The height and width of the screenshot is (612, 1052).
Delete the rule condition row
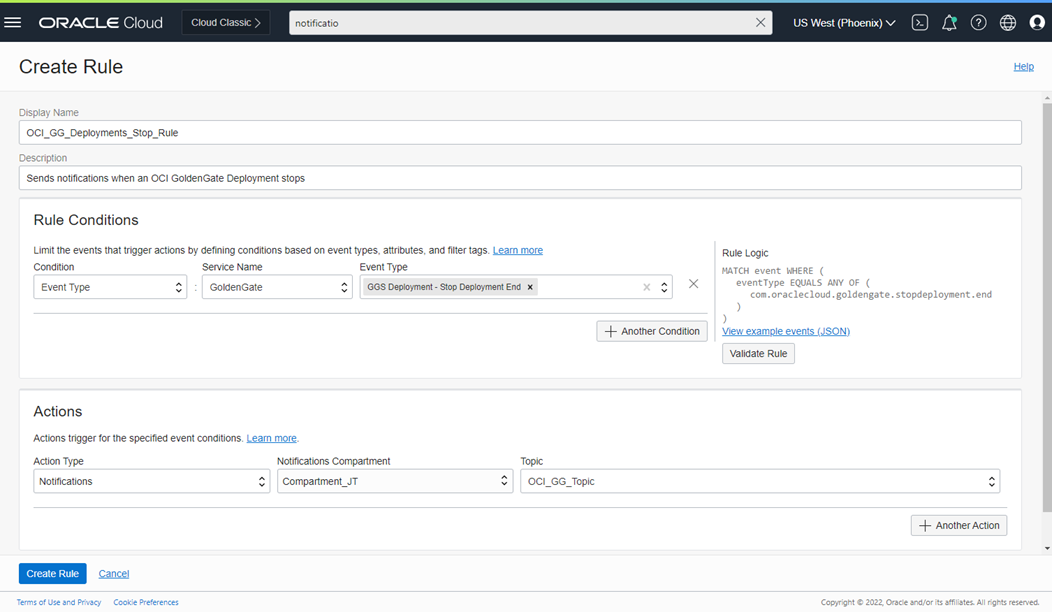pos(693,284)
